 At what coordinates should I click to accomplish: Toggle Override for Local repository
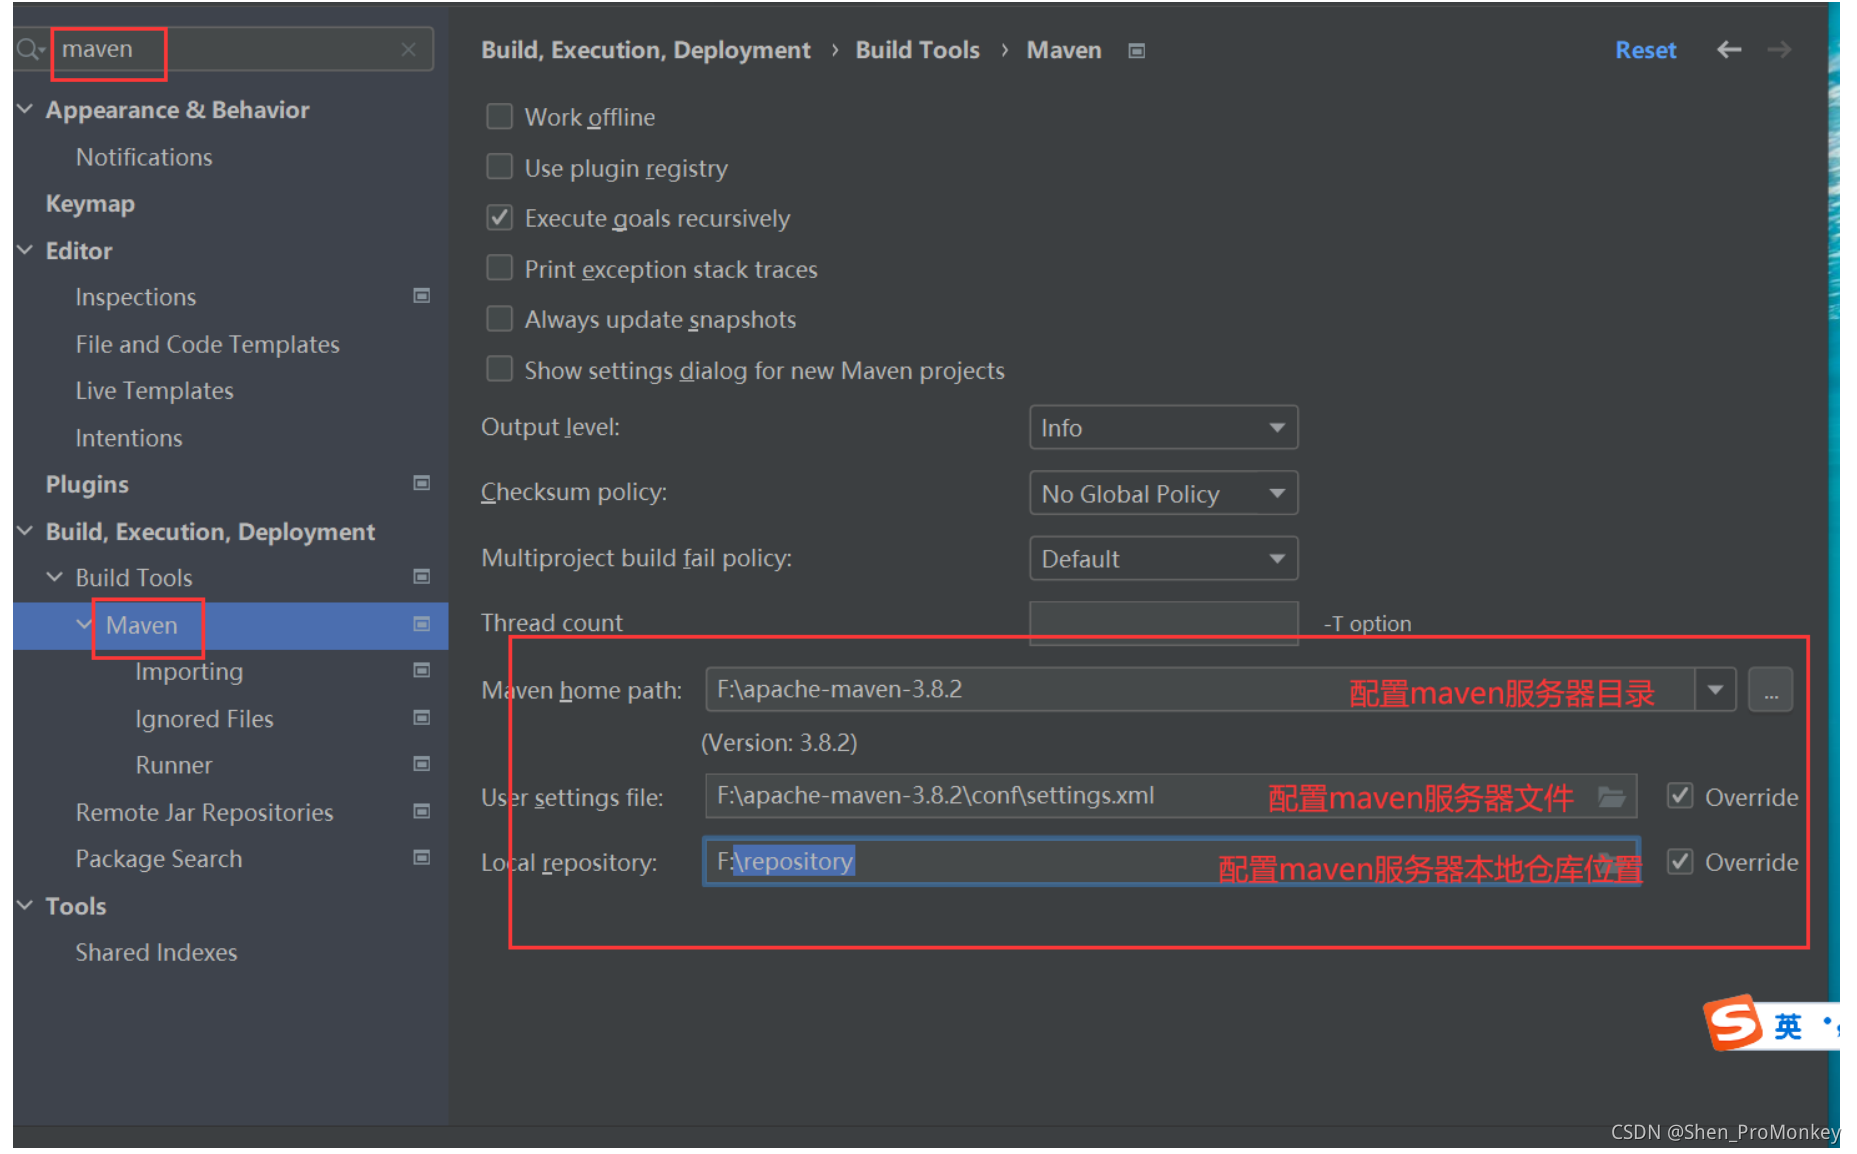click(x=1680, y=862)
